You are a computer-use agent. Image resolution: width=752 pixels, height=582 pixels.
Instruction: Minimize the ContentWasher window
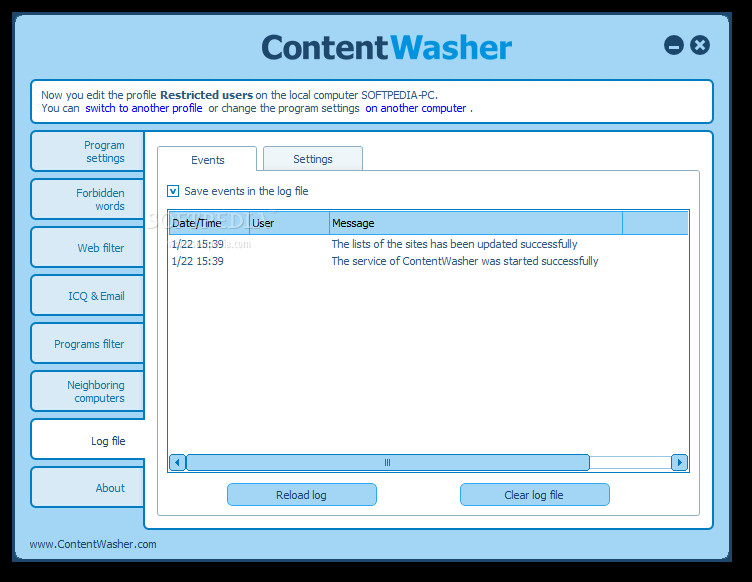pos(673,46)
